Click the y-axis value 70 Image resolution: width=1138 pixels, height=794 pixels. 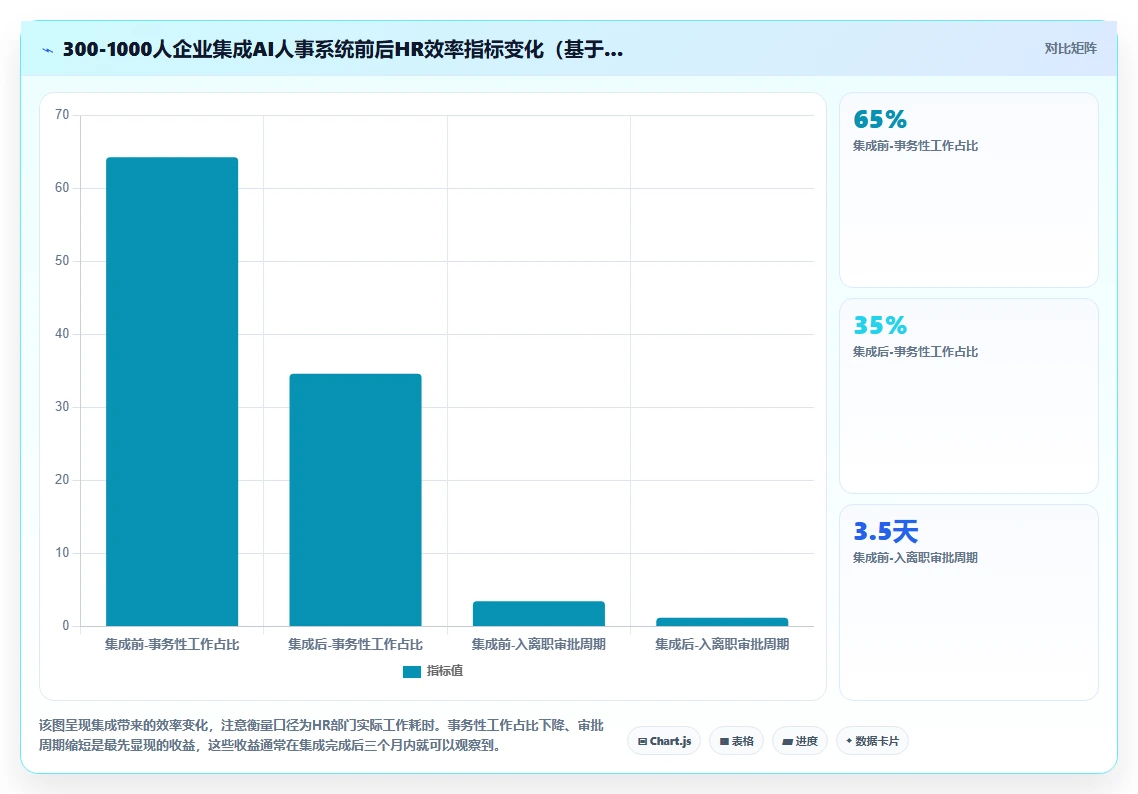62,115
